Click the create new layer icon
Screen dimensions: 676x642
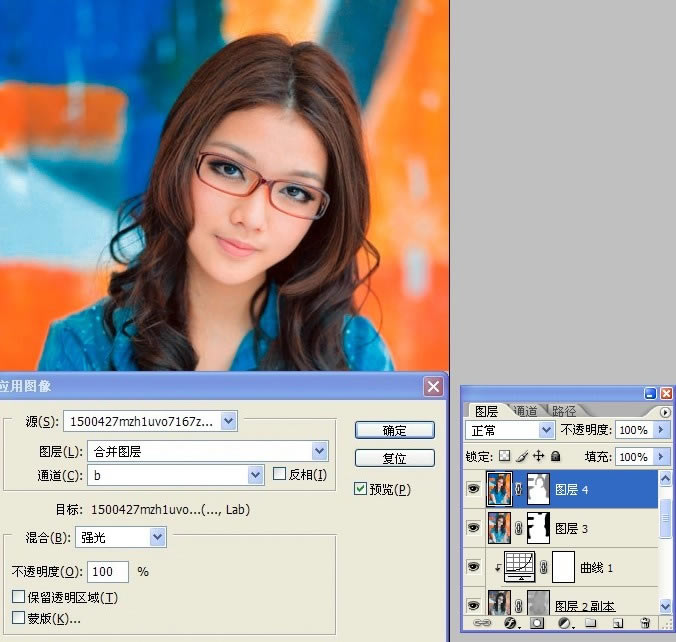pos(618,623)
